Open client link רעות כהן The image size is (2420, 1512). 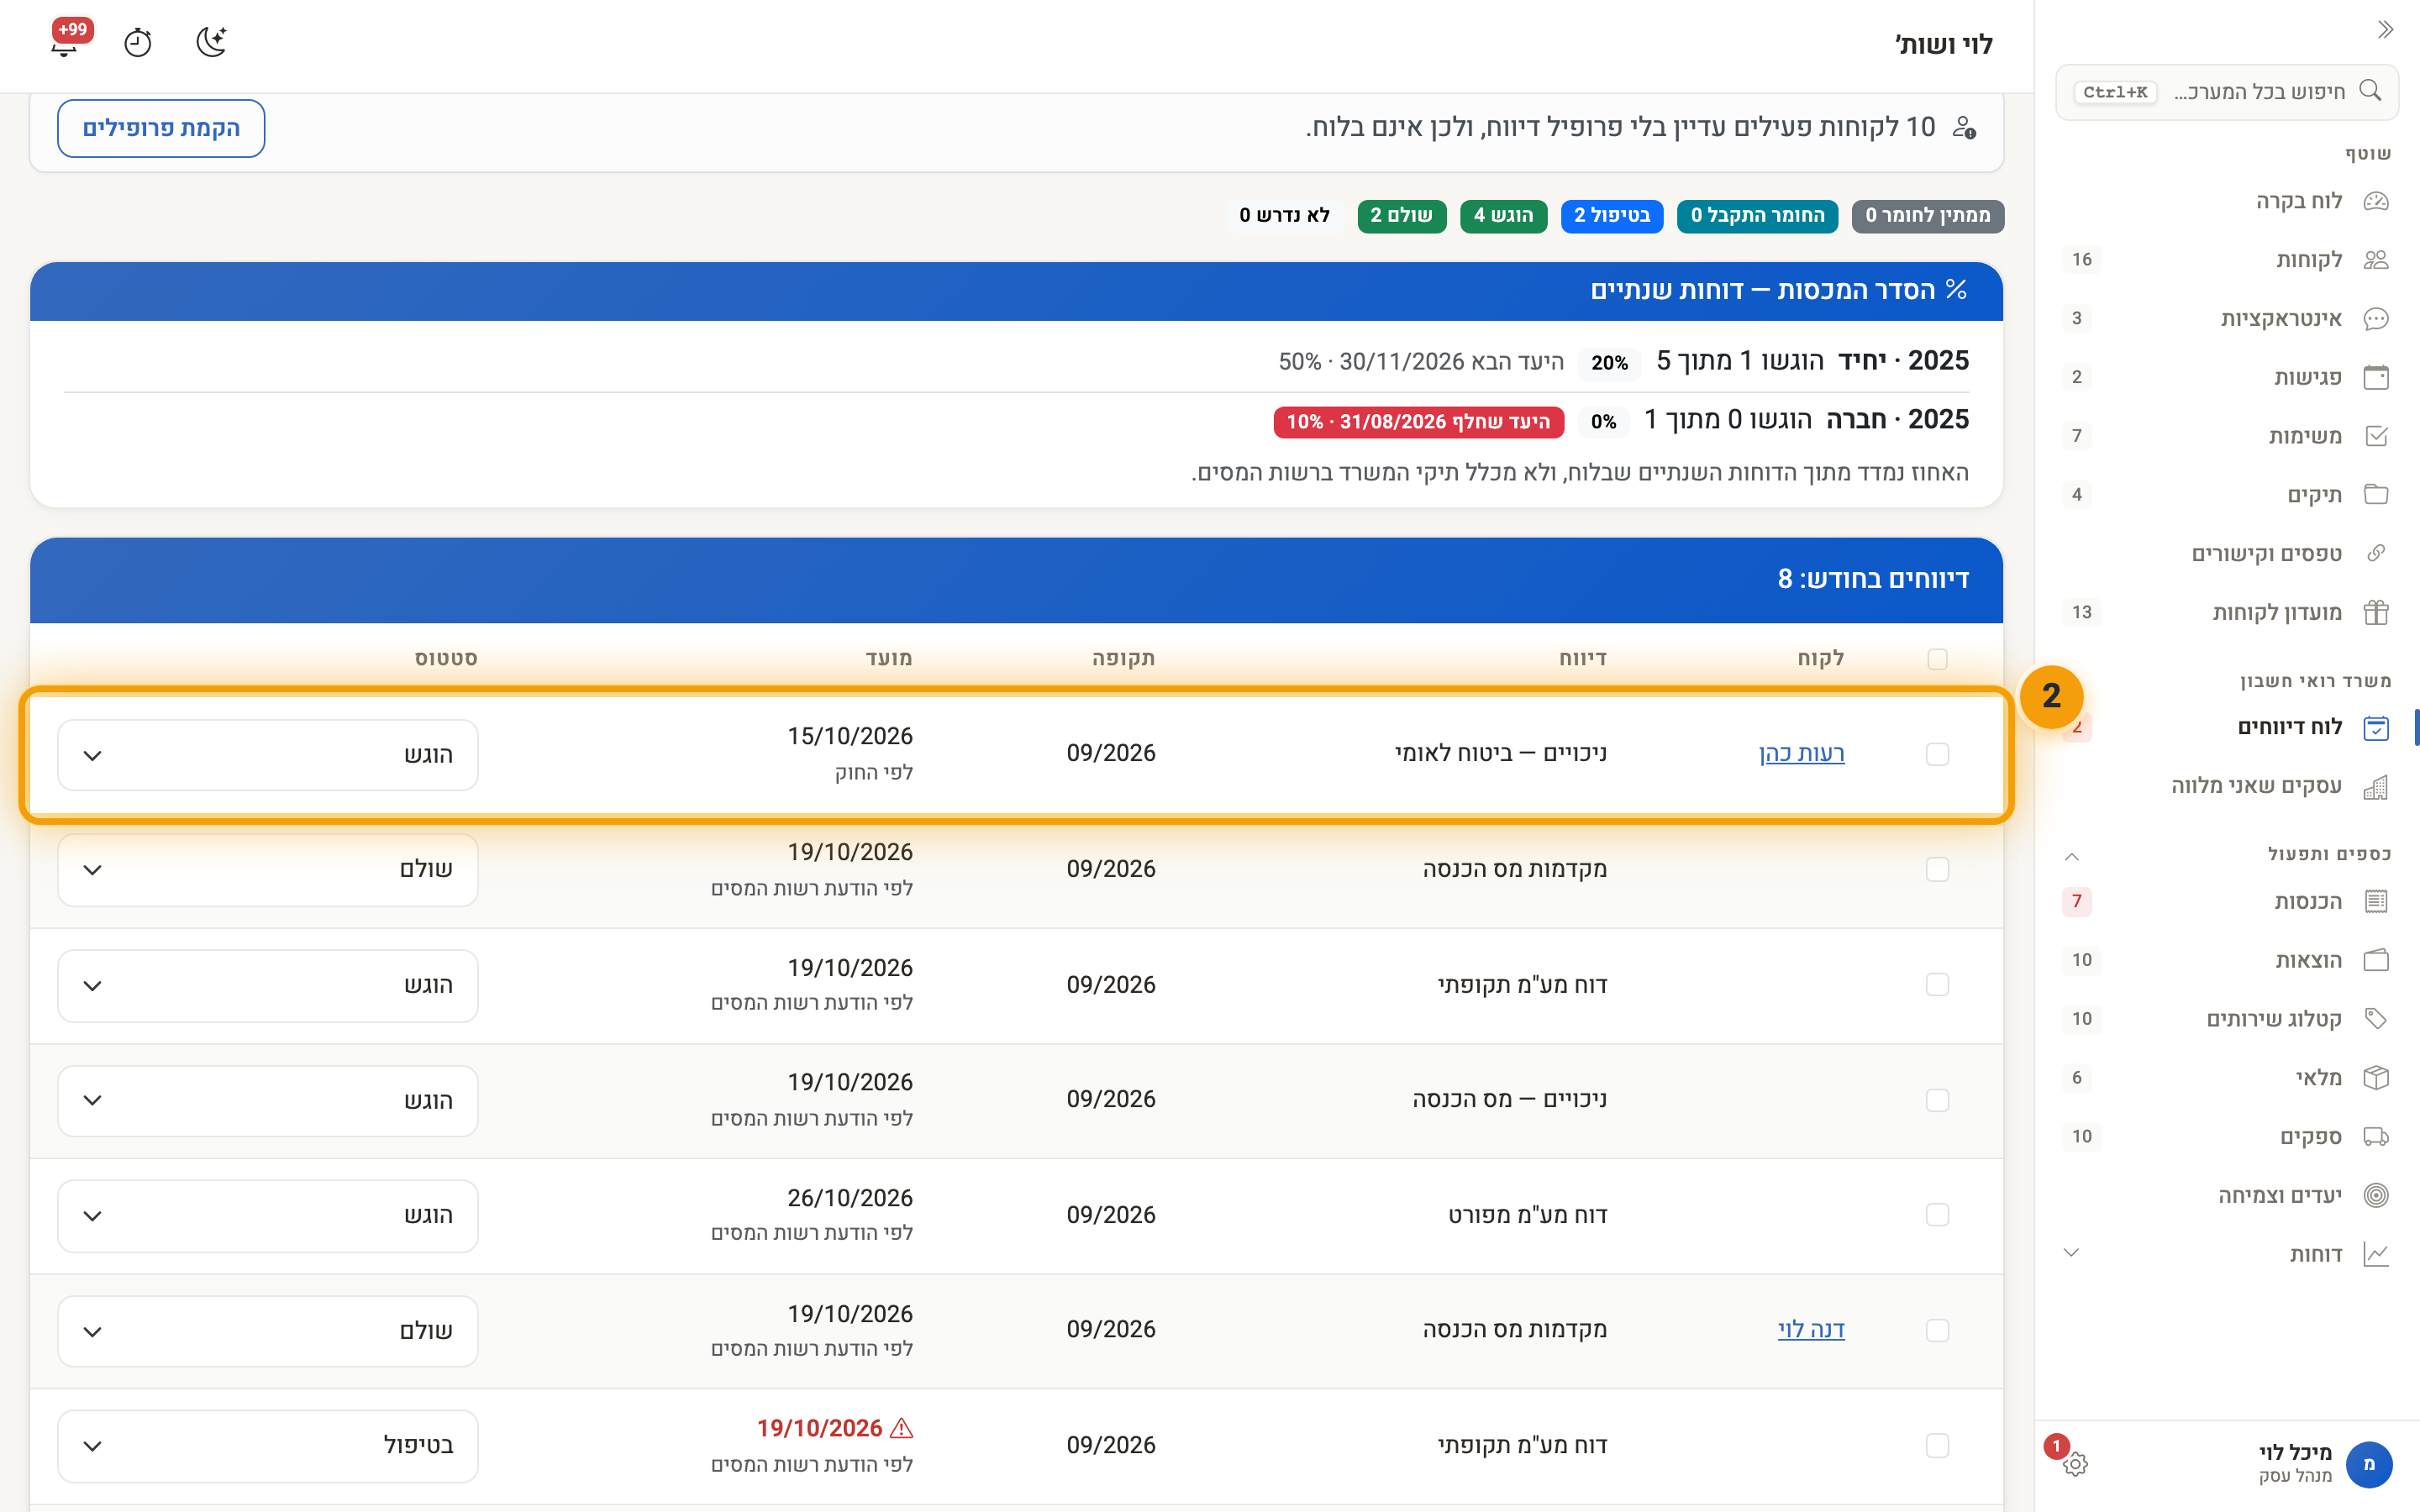coord(1801,753)
